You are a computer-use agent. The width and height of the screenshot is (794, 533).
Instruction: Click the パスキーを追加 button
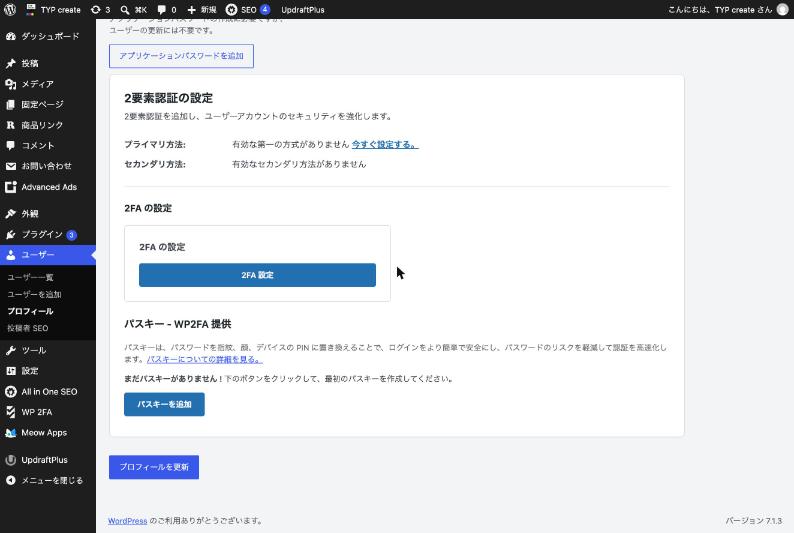coord(164,404)
